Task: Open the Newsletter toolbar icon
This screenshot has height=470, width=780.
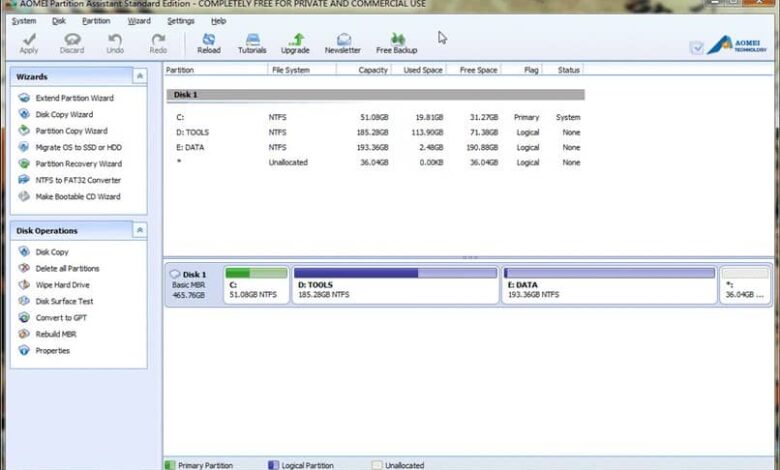Action: click(x=344, y=39)
